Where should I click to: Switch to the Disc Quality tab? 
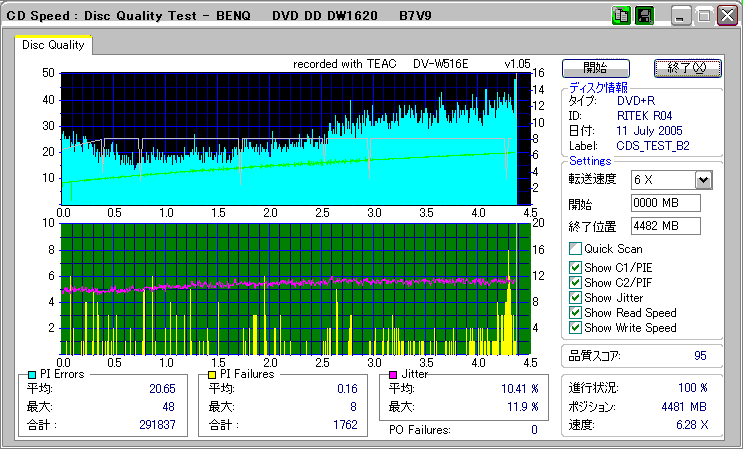53,43
